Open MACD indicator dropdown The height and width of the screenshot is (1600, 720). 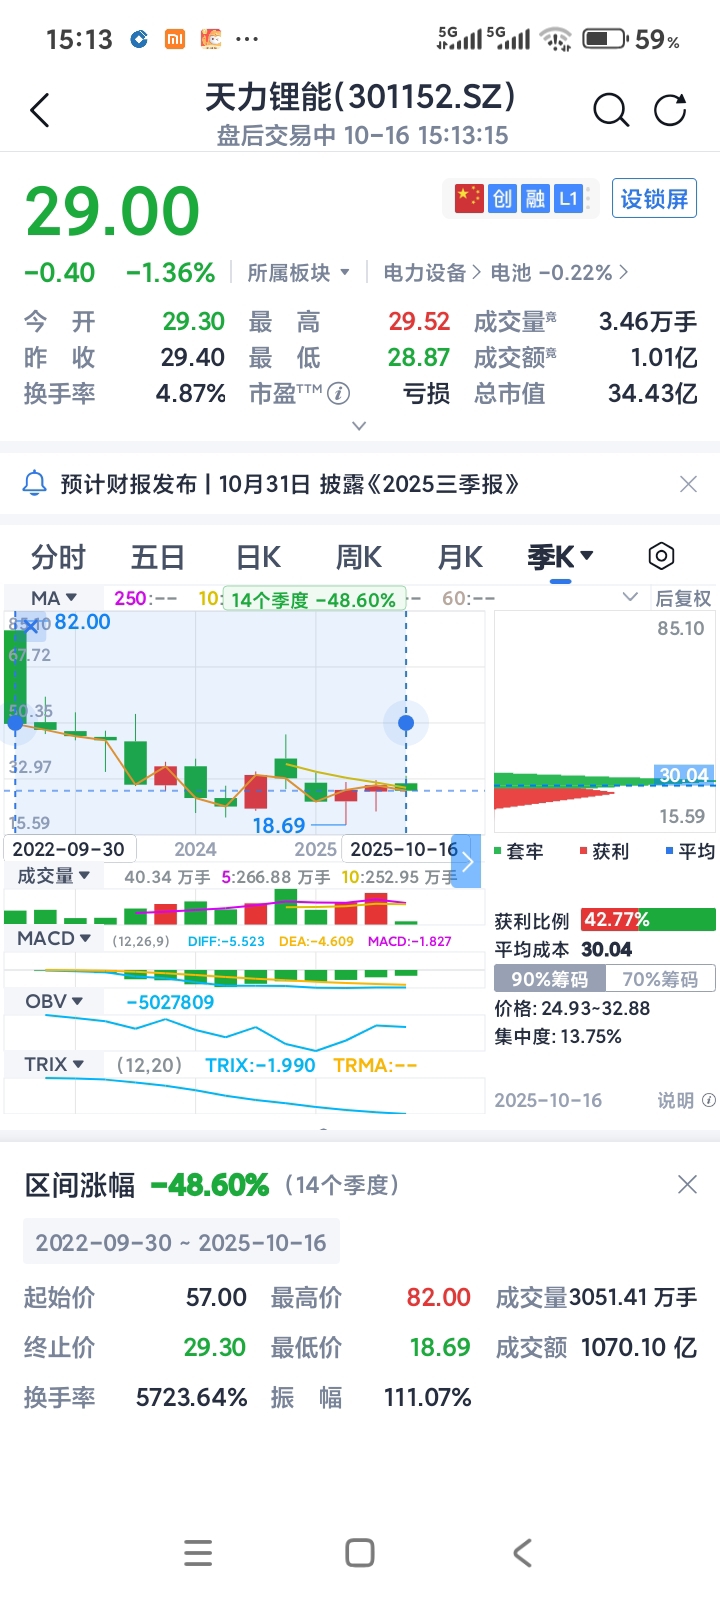(x=54, y=938)
